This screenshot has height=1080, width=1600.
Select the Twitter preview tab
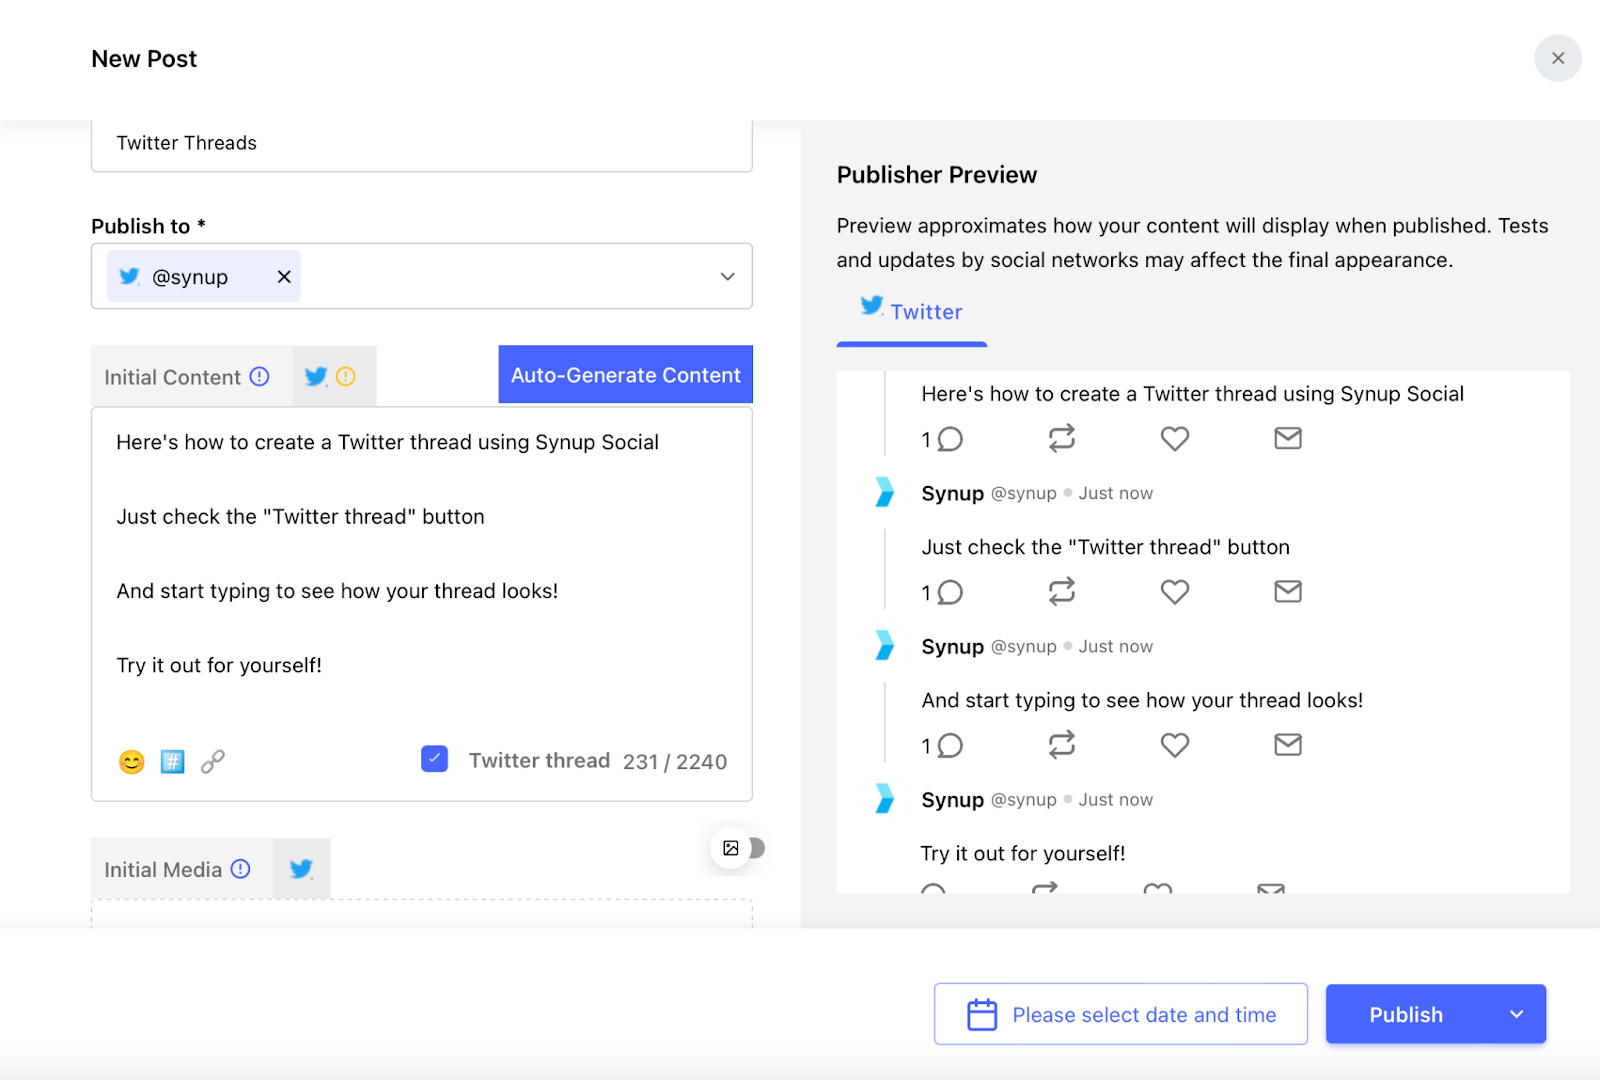(x=911, y=312)
